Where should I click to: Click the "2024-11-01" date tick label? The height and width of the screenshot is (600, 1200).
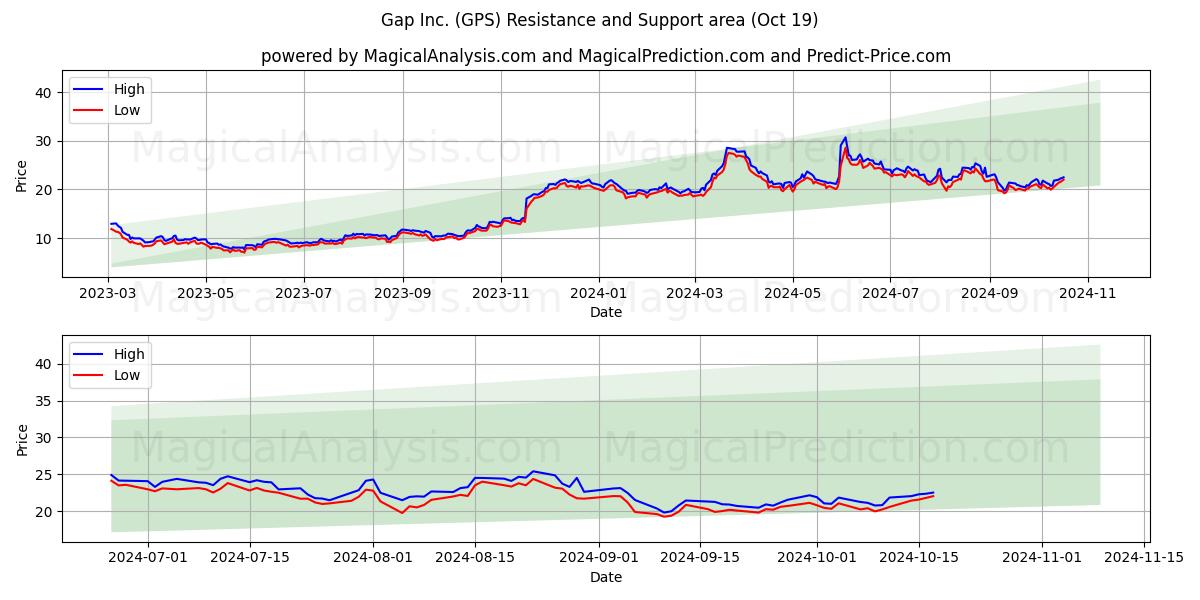1042,559
